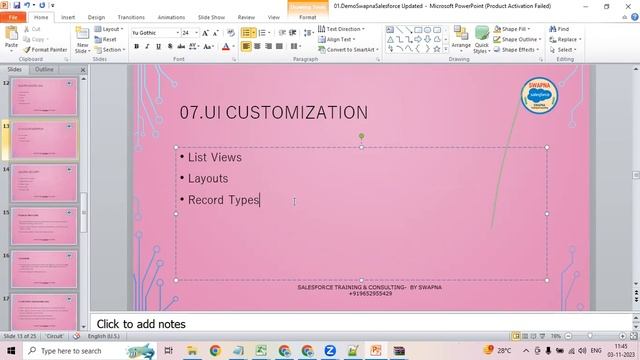Close the Slides/Outline pane
Image resolution: width=640 pixels, height=360 pixels.
83,70
